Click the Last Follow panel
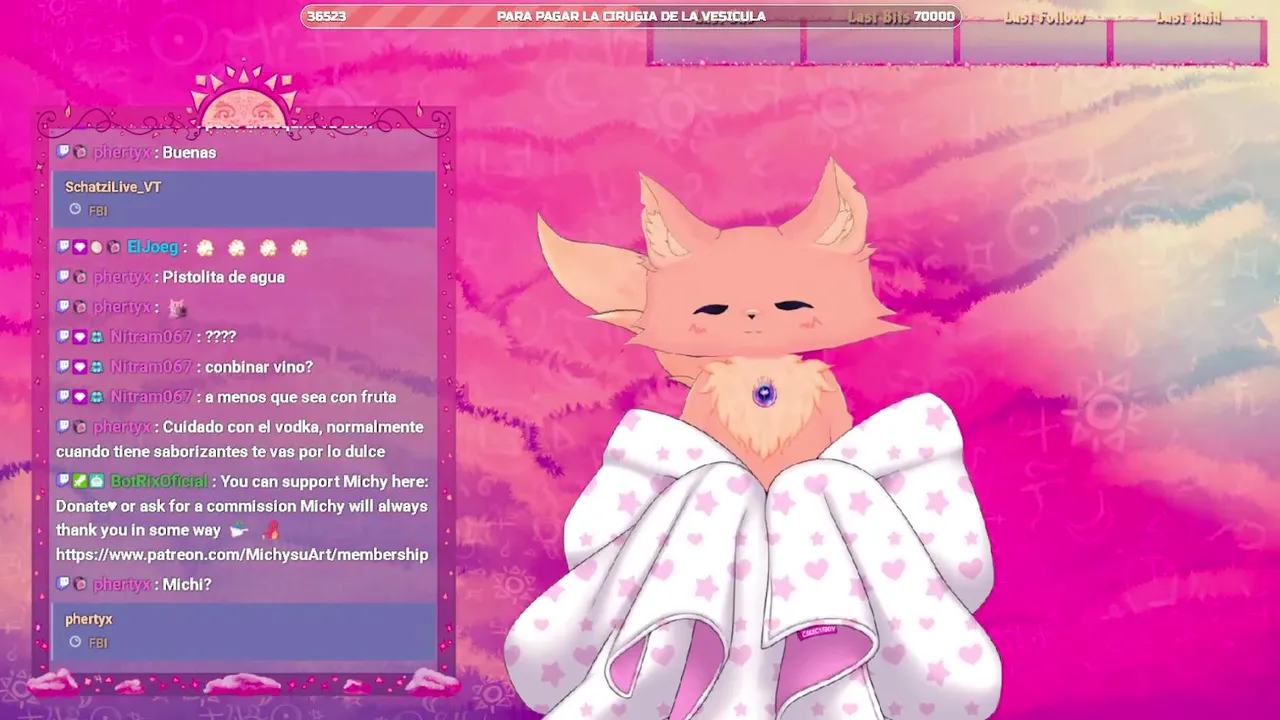The width and height of the screenshot is (1280, 720). (1034, 42)
